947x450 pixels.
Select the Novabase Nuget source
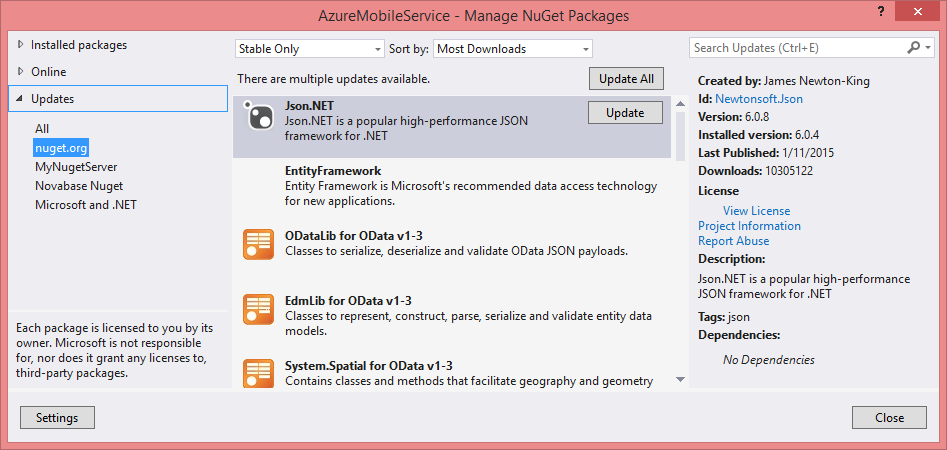pos(79,186)
